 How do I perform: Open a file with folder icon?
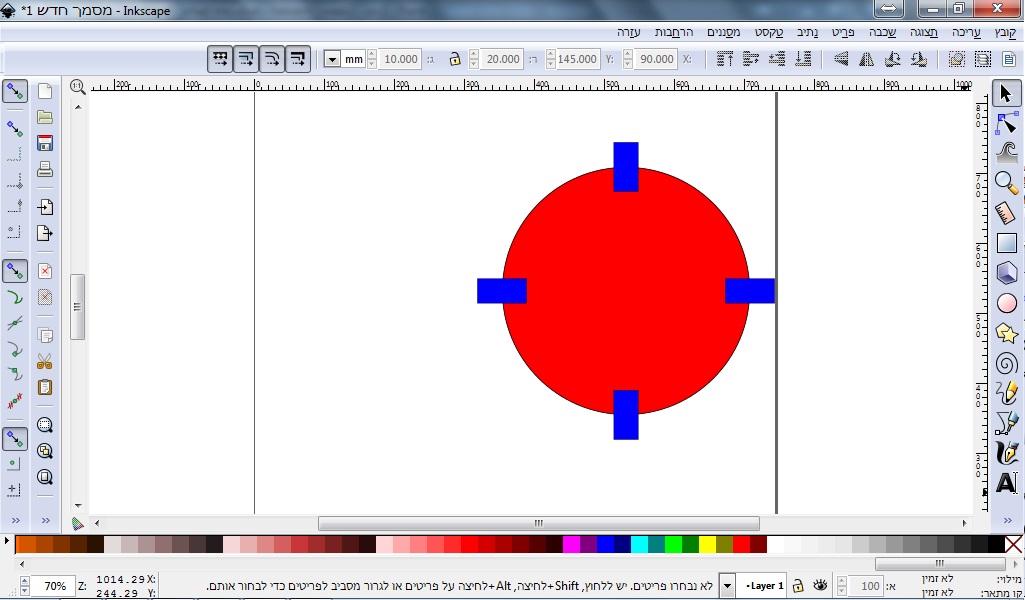(x=44, y=117)
